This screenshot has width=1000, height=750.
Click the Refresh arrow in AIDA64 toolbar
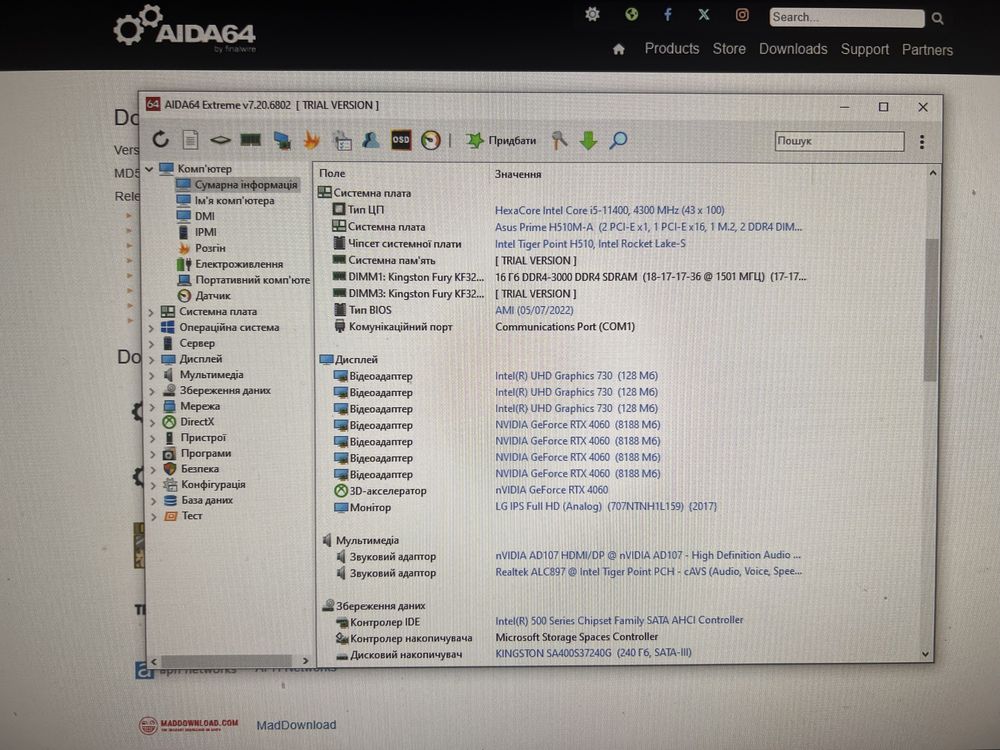coord(161,139)
